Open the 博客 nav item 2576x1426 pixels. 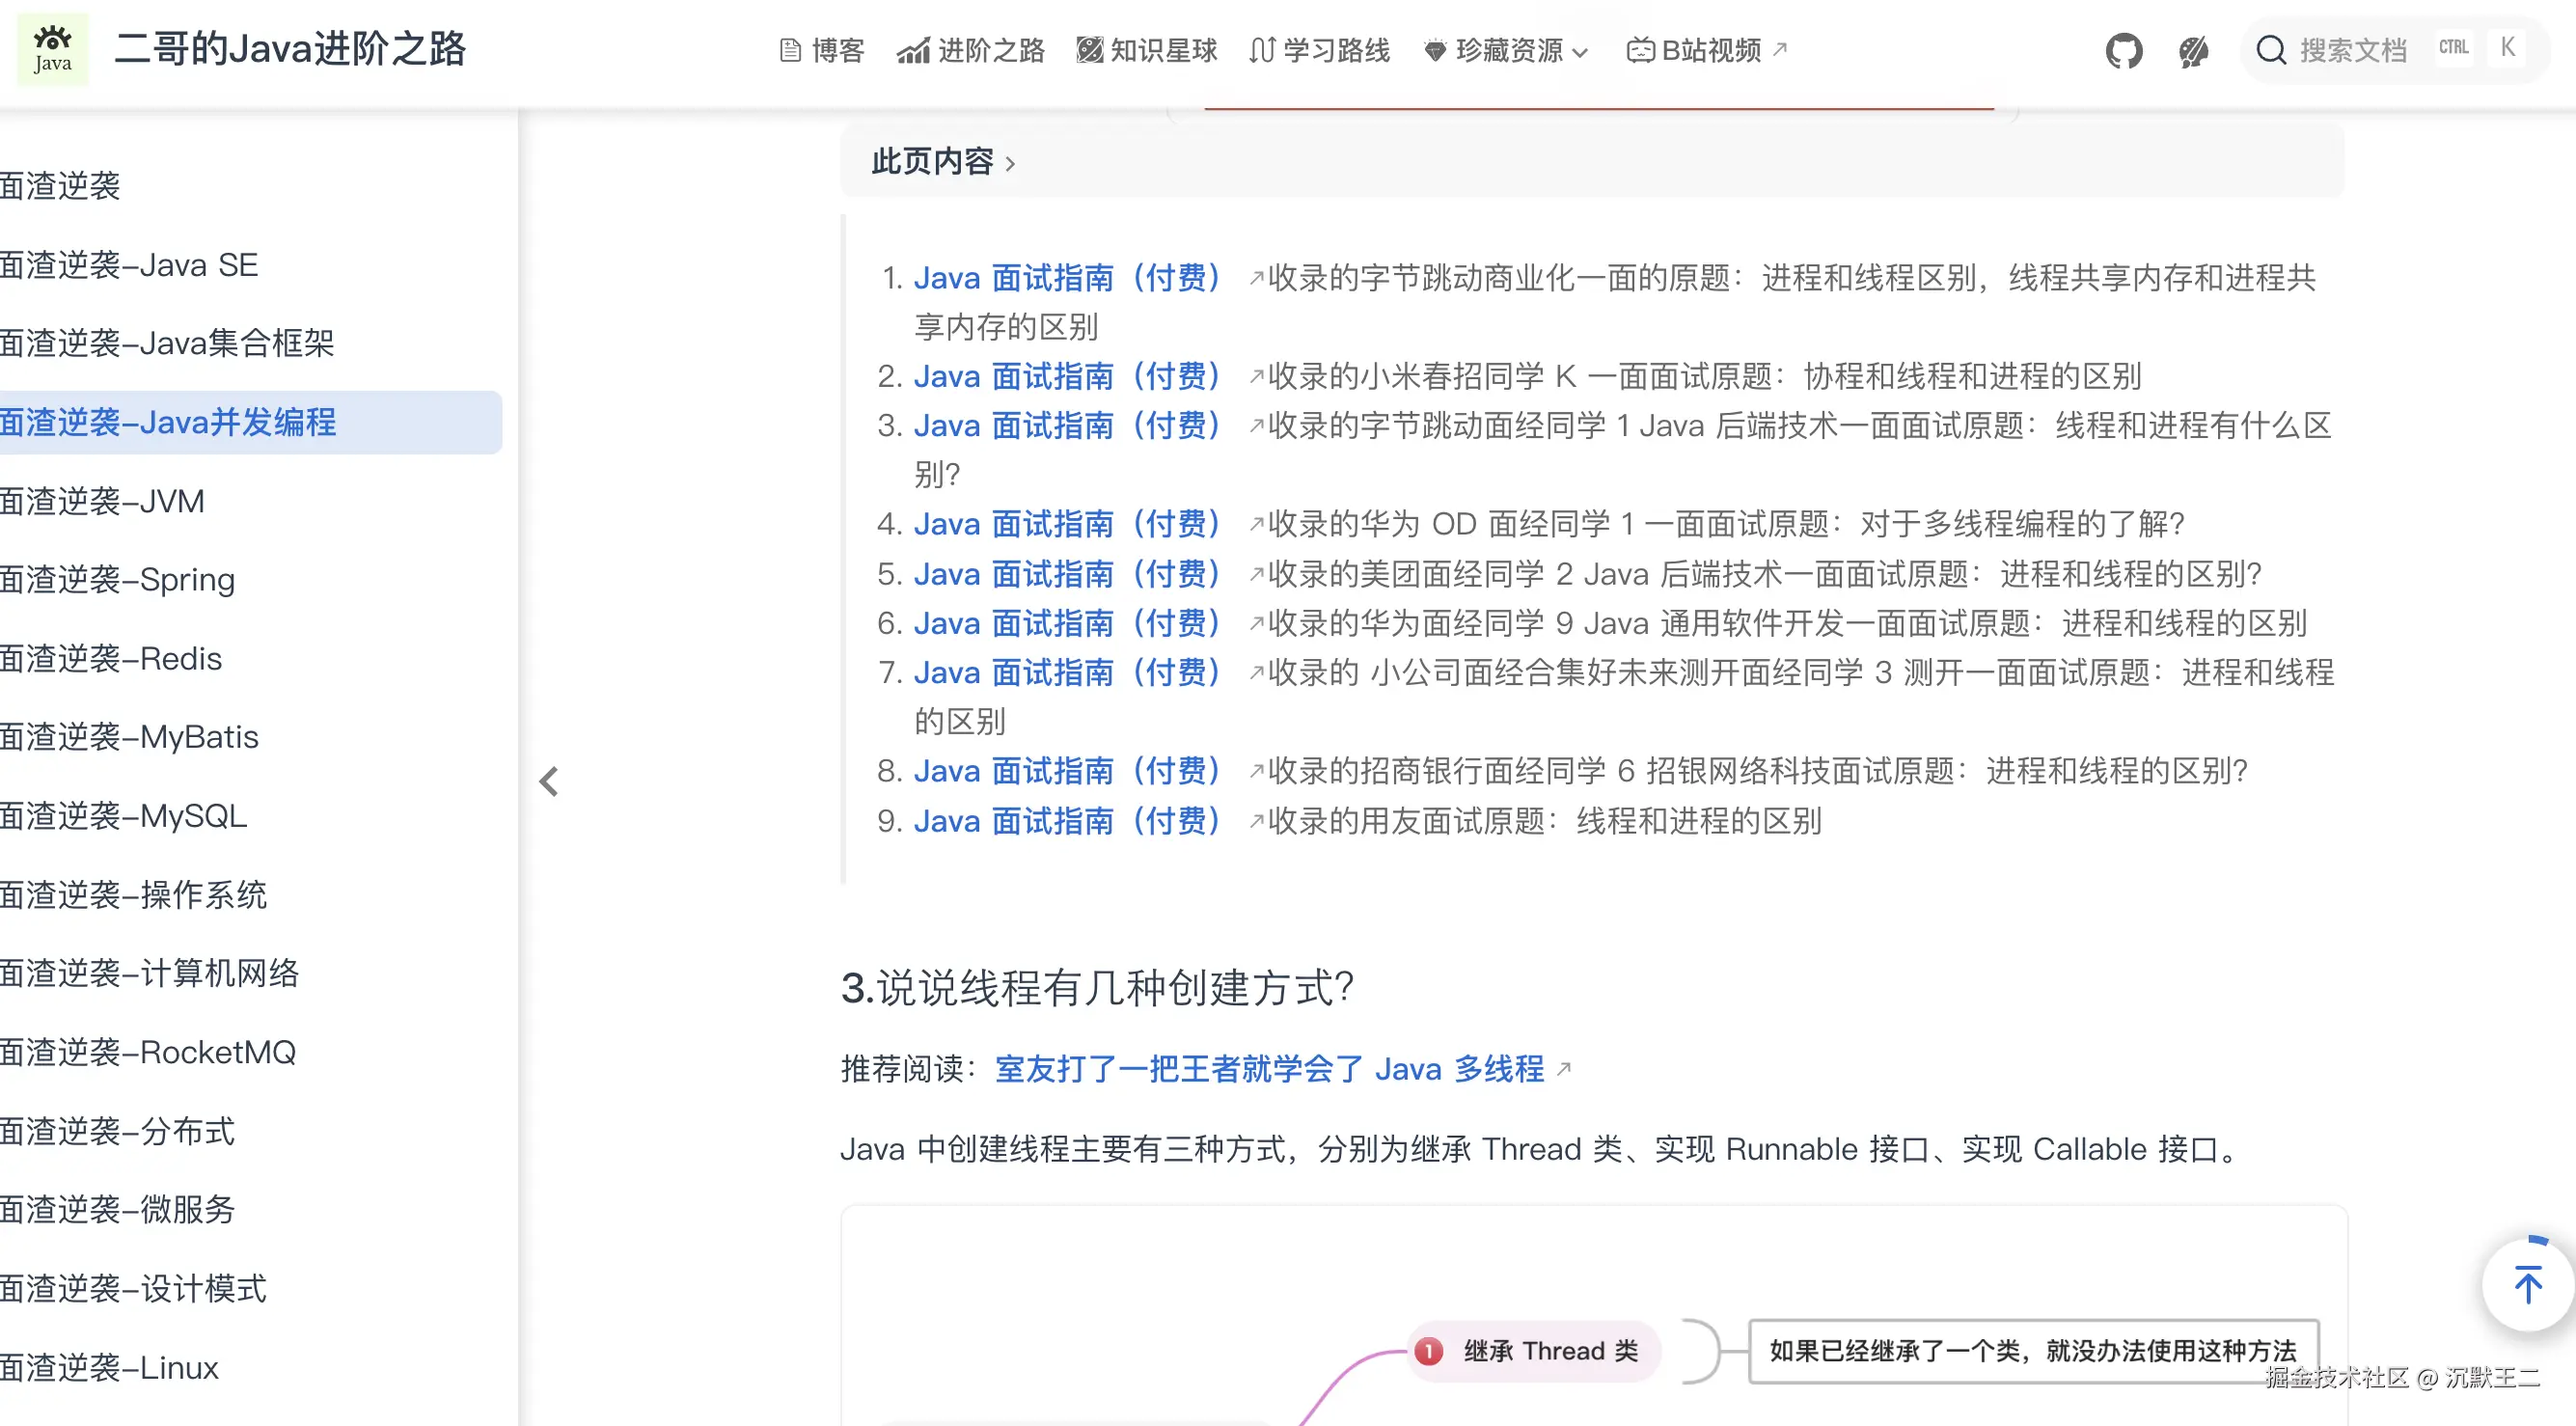[821, 50]
